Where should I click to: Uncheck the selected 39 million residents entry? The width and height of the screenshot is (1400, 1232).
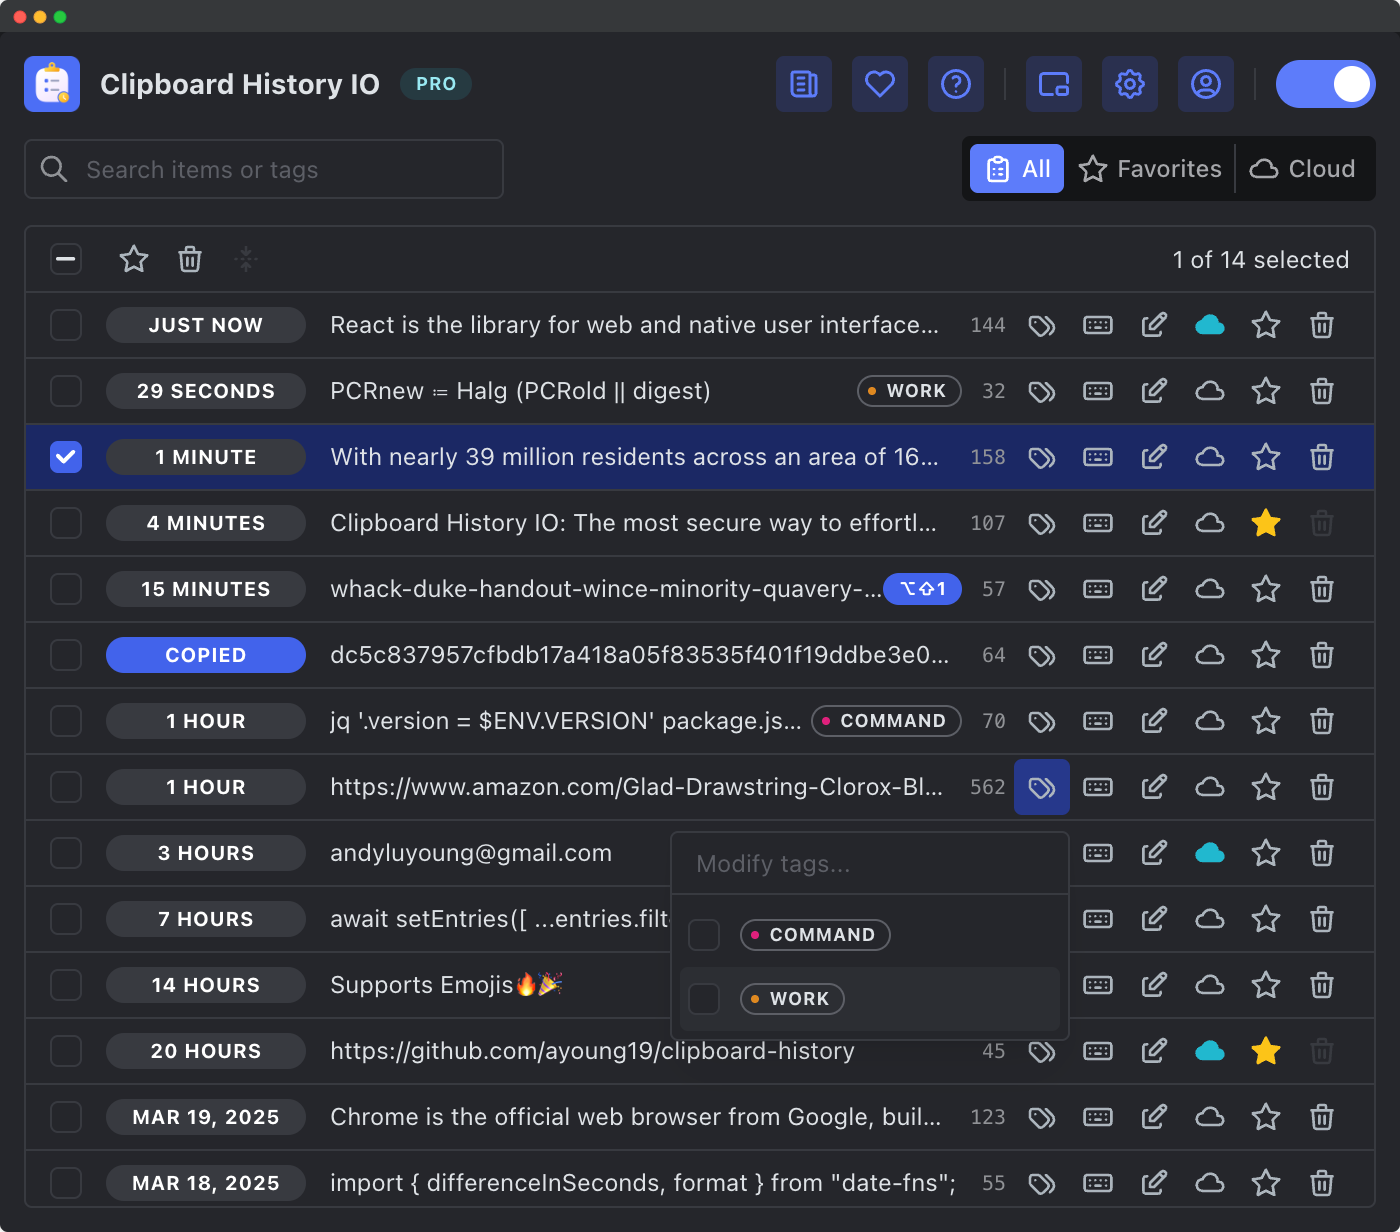[66, 457]
